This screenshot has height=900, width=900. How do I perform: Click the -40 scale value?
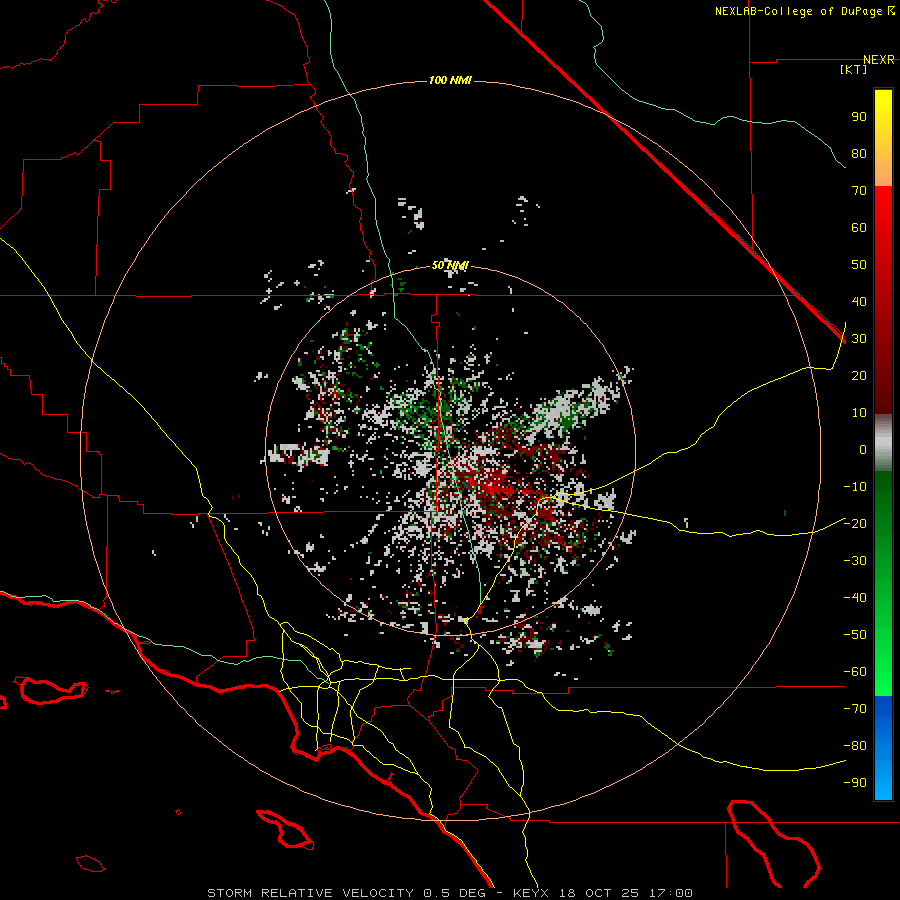pyautogui.click(x=855, y=598)
